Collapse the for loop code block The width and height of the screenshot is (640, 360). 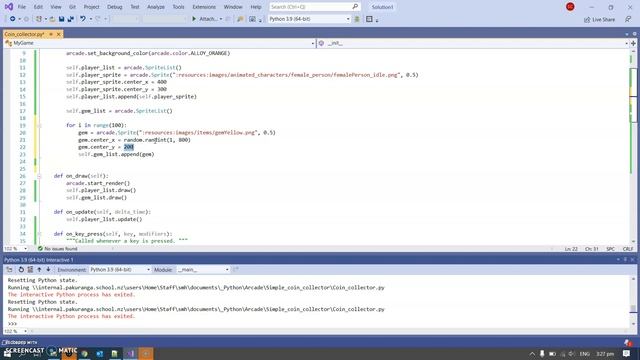click(x=39, y=126)
